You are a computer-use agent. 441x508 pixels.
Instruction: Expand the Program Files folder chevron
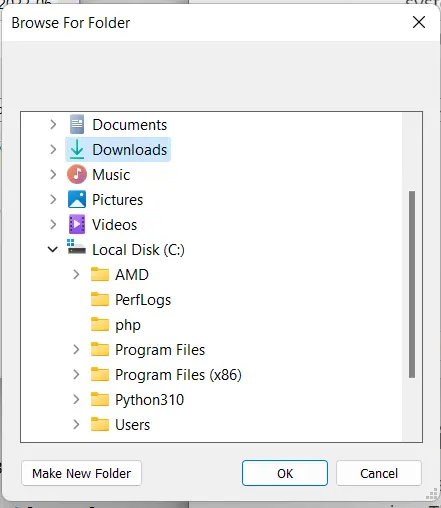[x=76, y=349]
